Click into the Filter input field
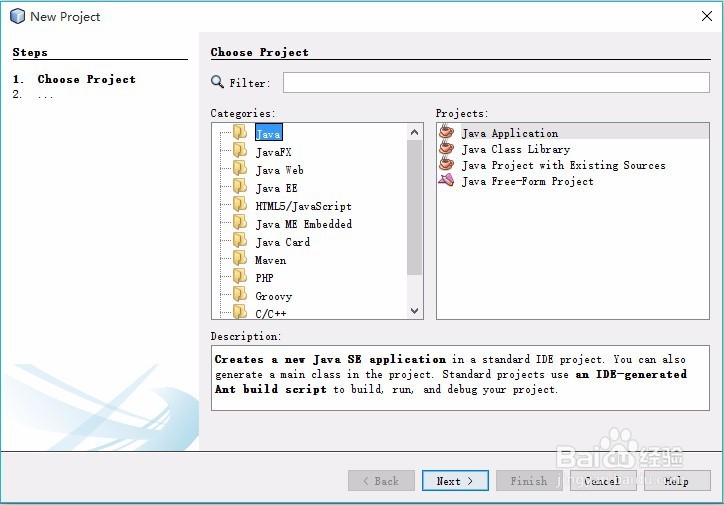Screen dimensions: 724x505 click(x=496, y=82)
